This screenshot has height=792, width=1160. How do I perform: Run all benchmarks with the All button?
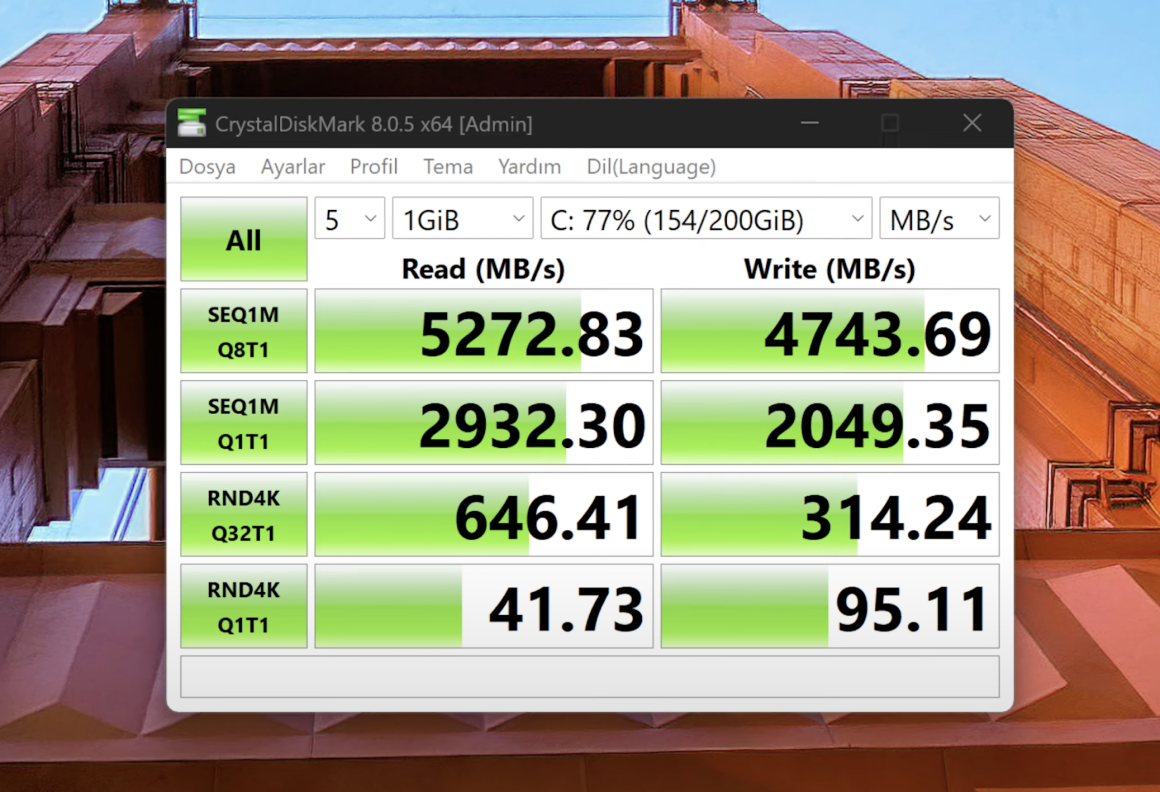click(x=243, y=239)
